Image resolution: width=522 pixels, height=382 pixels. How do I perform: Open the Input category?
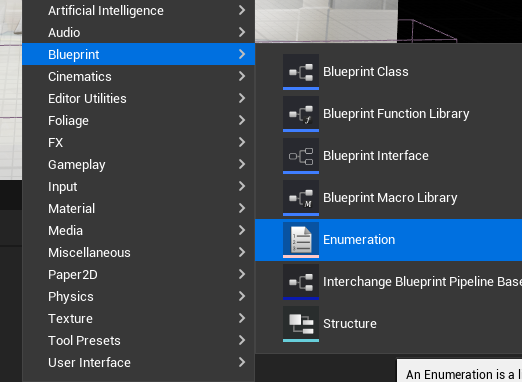138,186
